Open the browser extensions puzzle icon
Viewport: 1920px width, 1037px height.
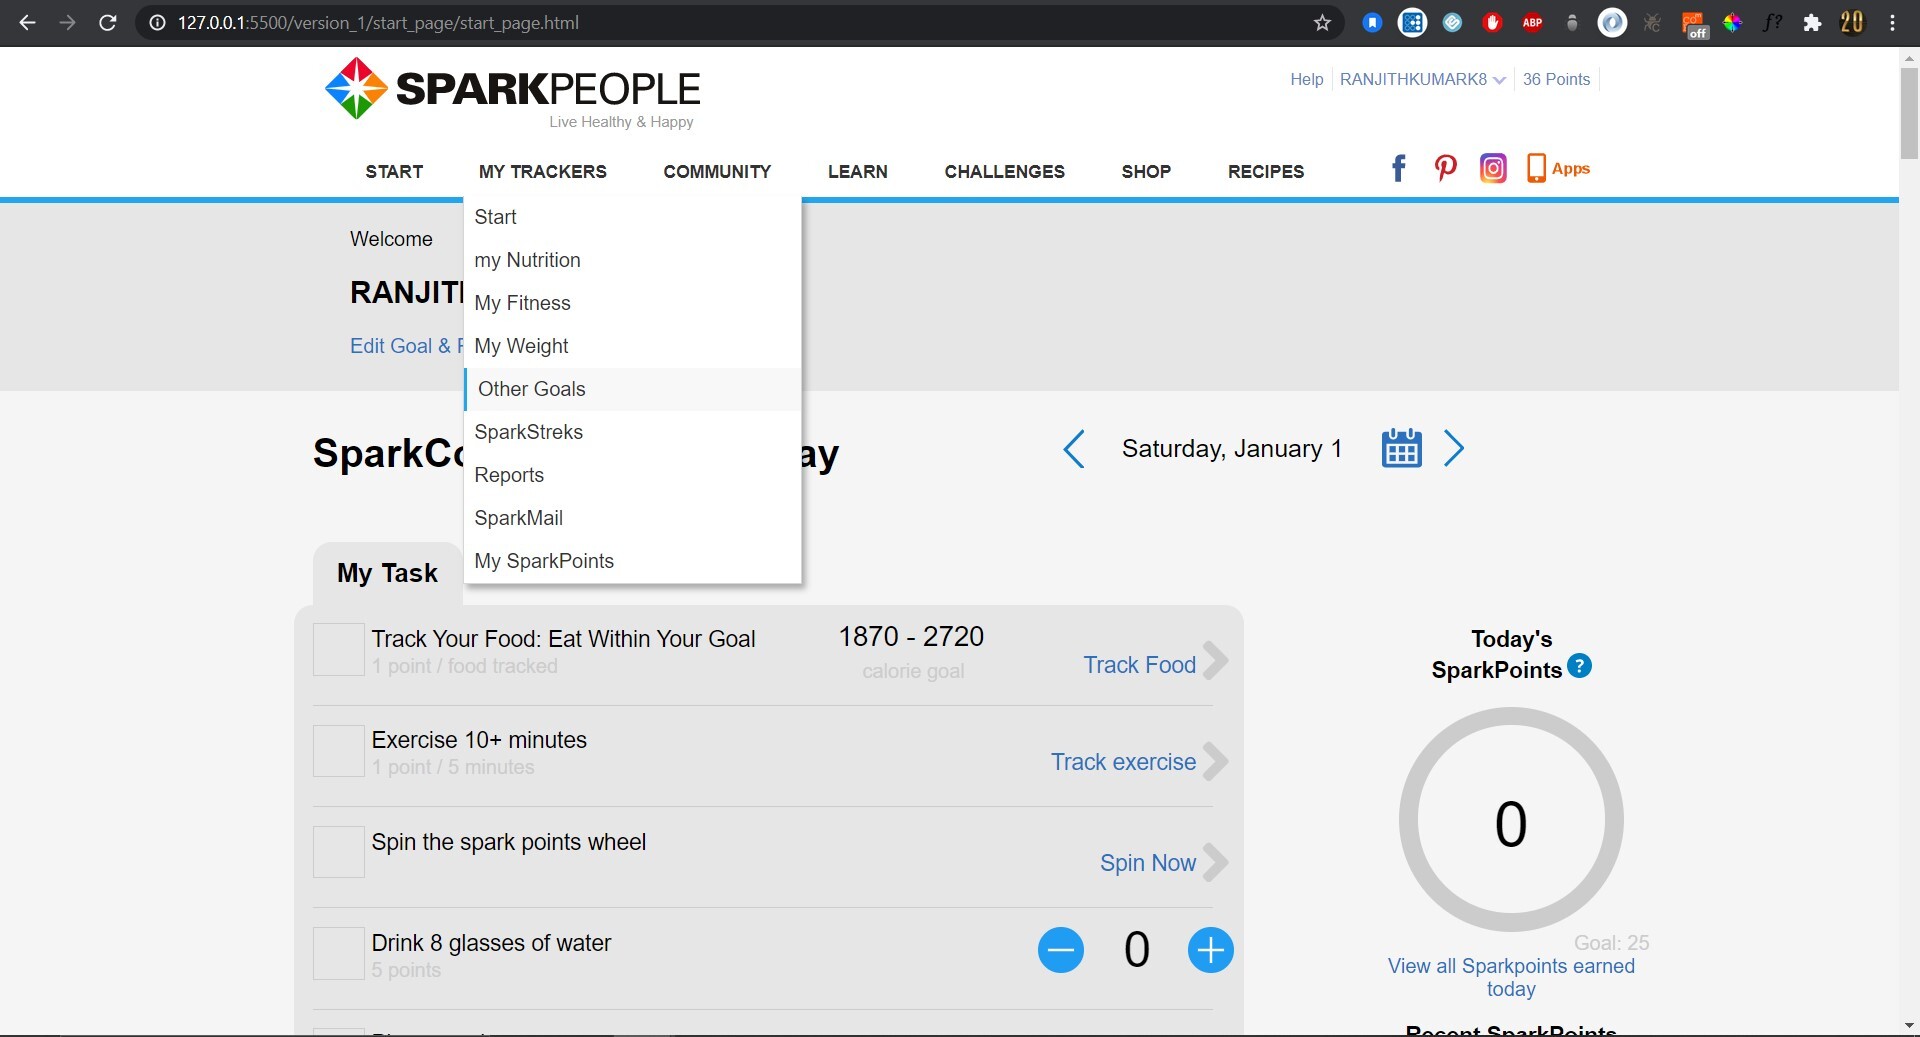point(1812,23)
